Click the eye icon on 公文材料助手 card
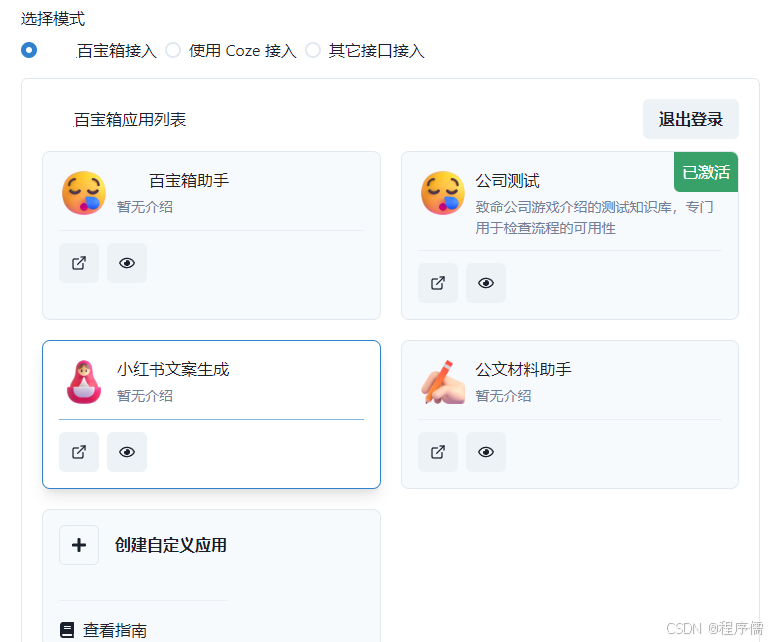The width and height of the screenshot is (770, 642). pyautogui.click(x=486, y=452)
